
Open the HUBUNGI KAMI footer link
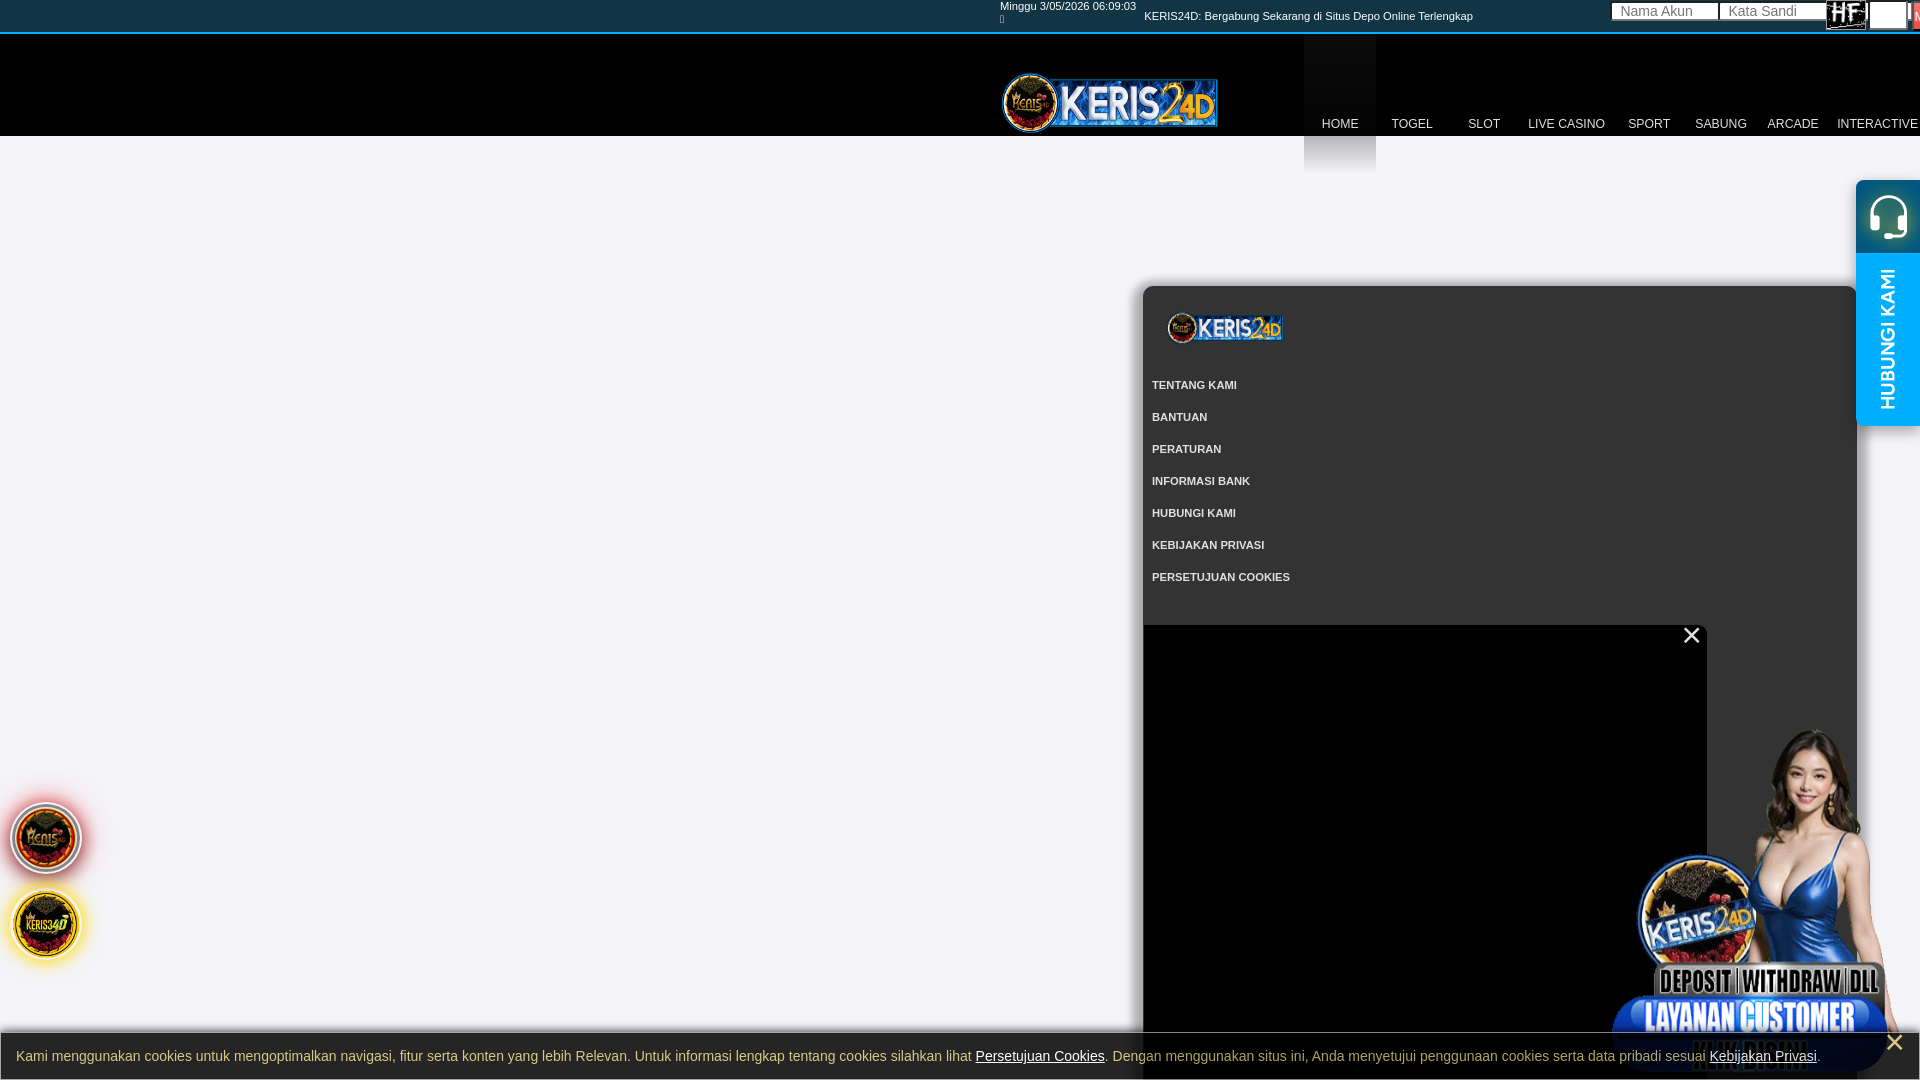click(1193, 513)
